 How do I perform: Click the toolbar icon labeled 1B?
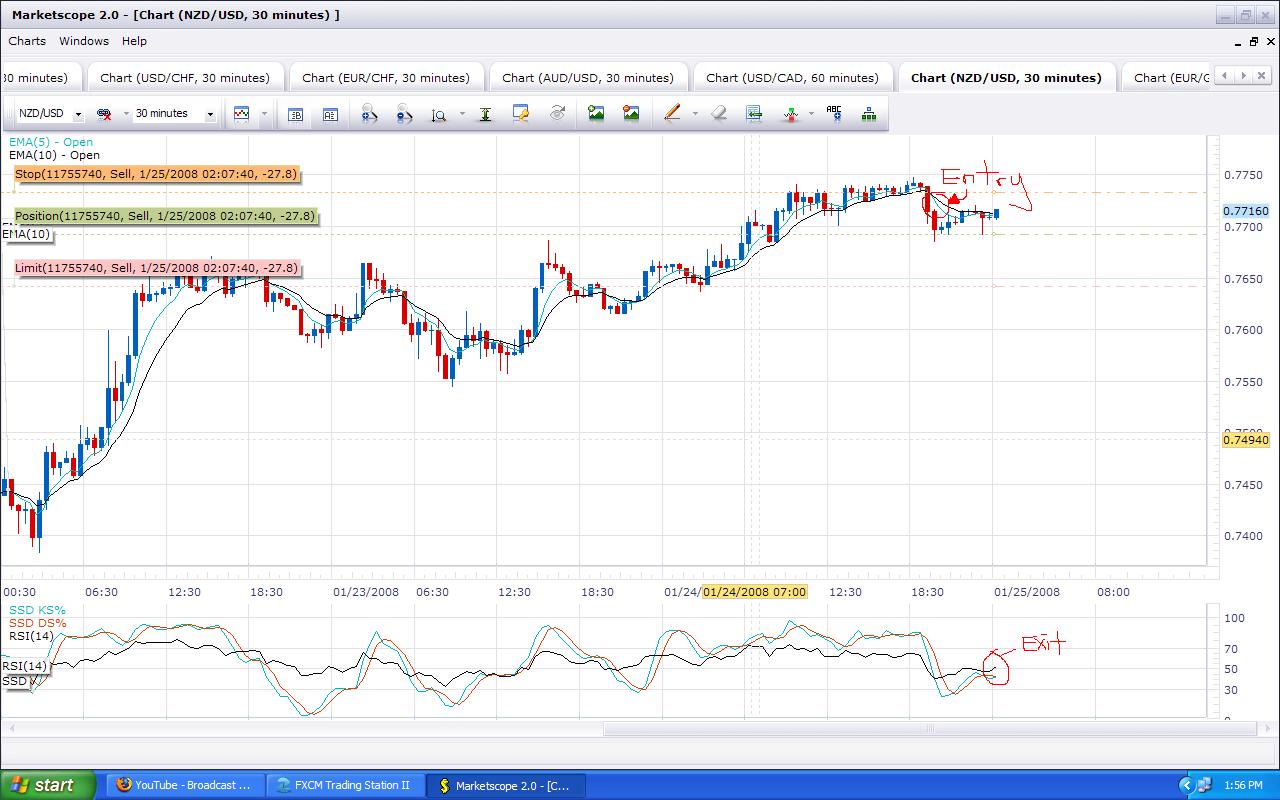[x=295, y=114]
